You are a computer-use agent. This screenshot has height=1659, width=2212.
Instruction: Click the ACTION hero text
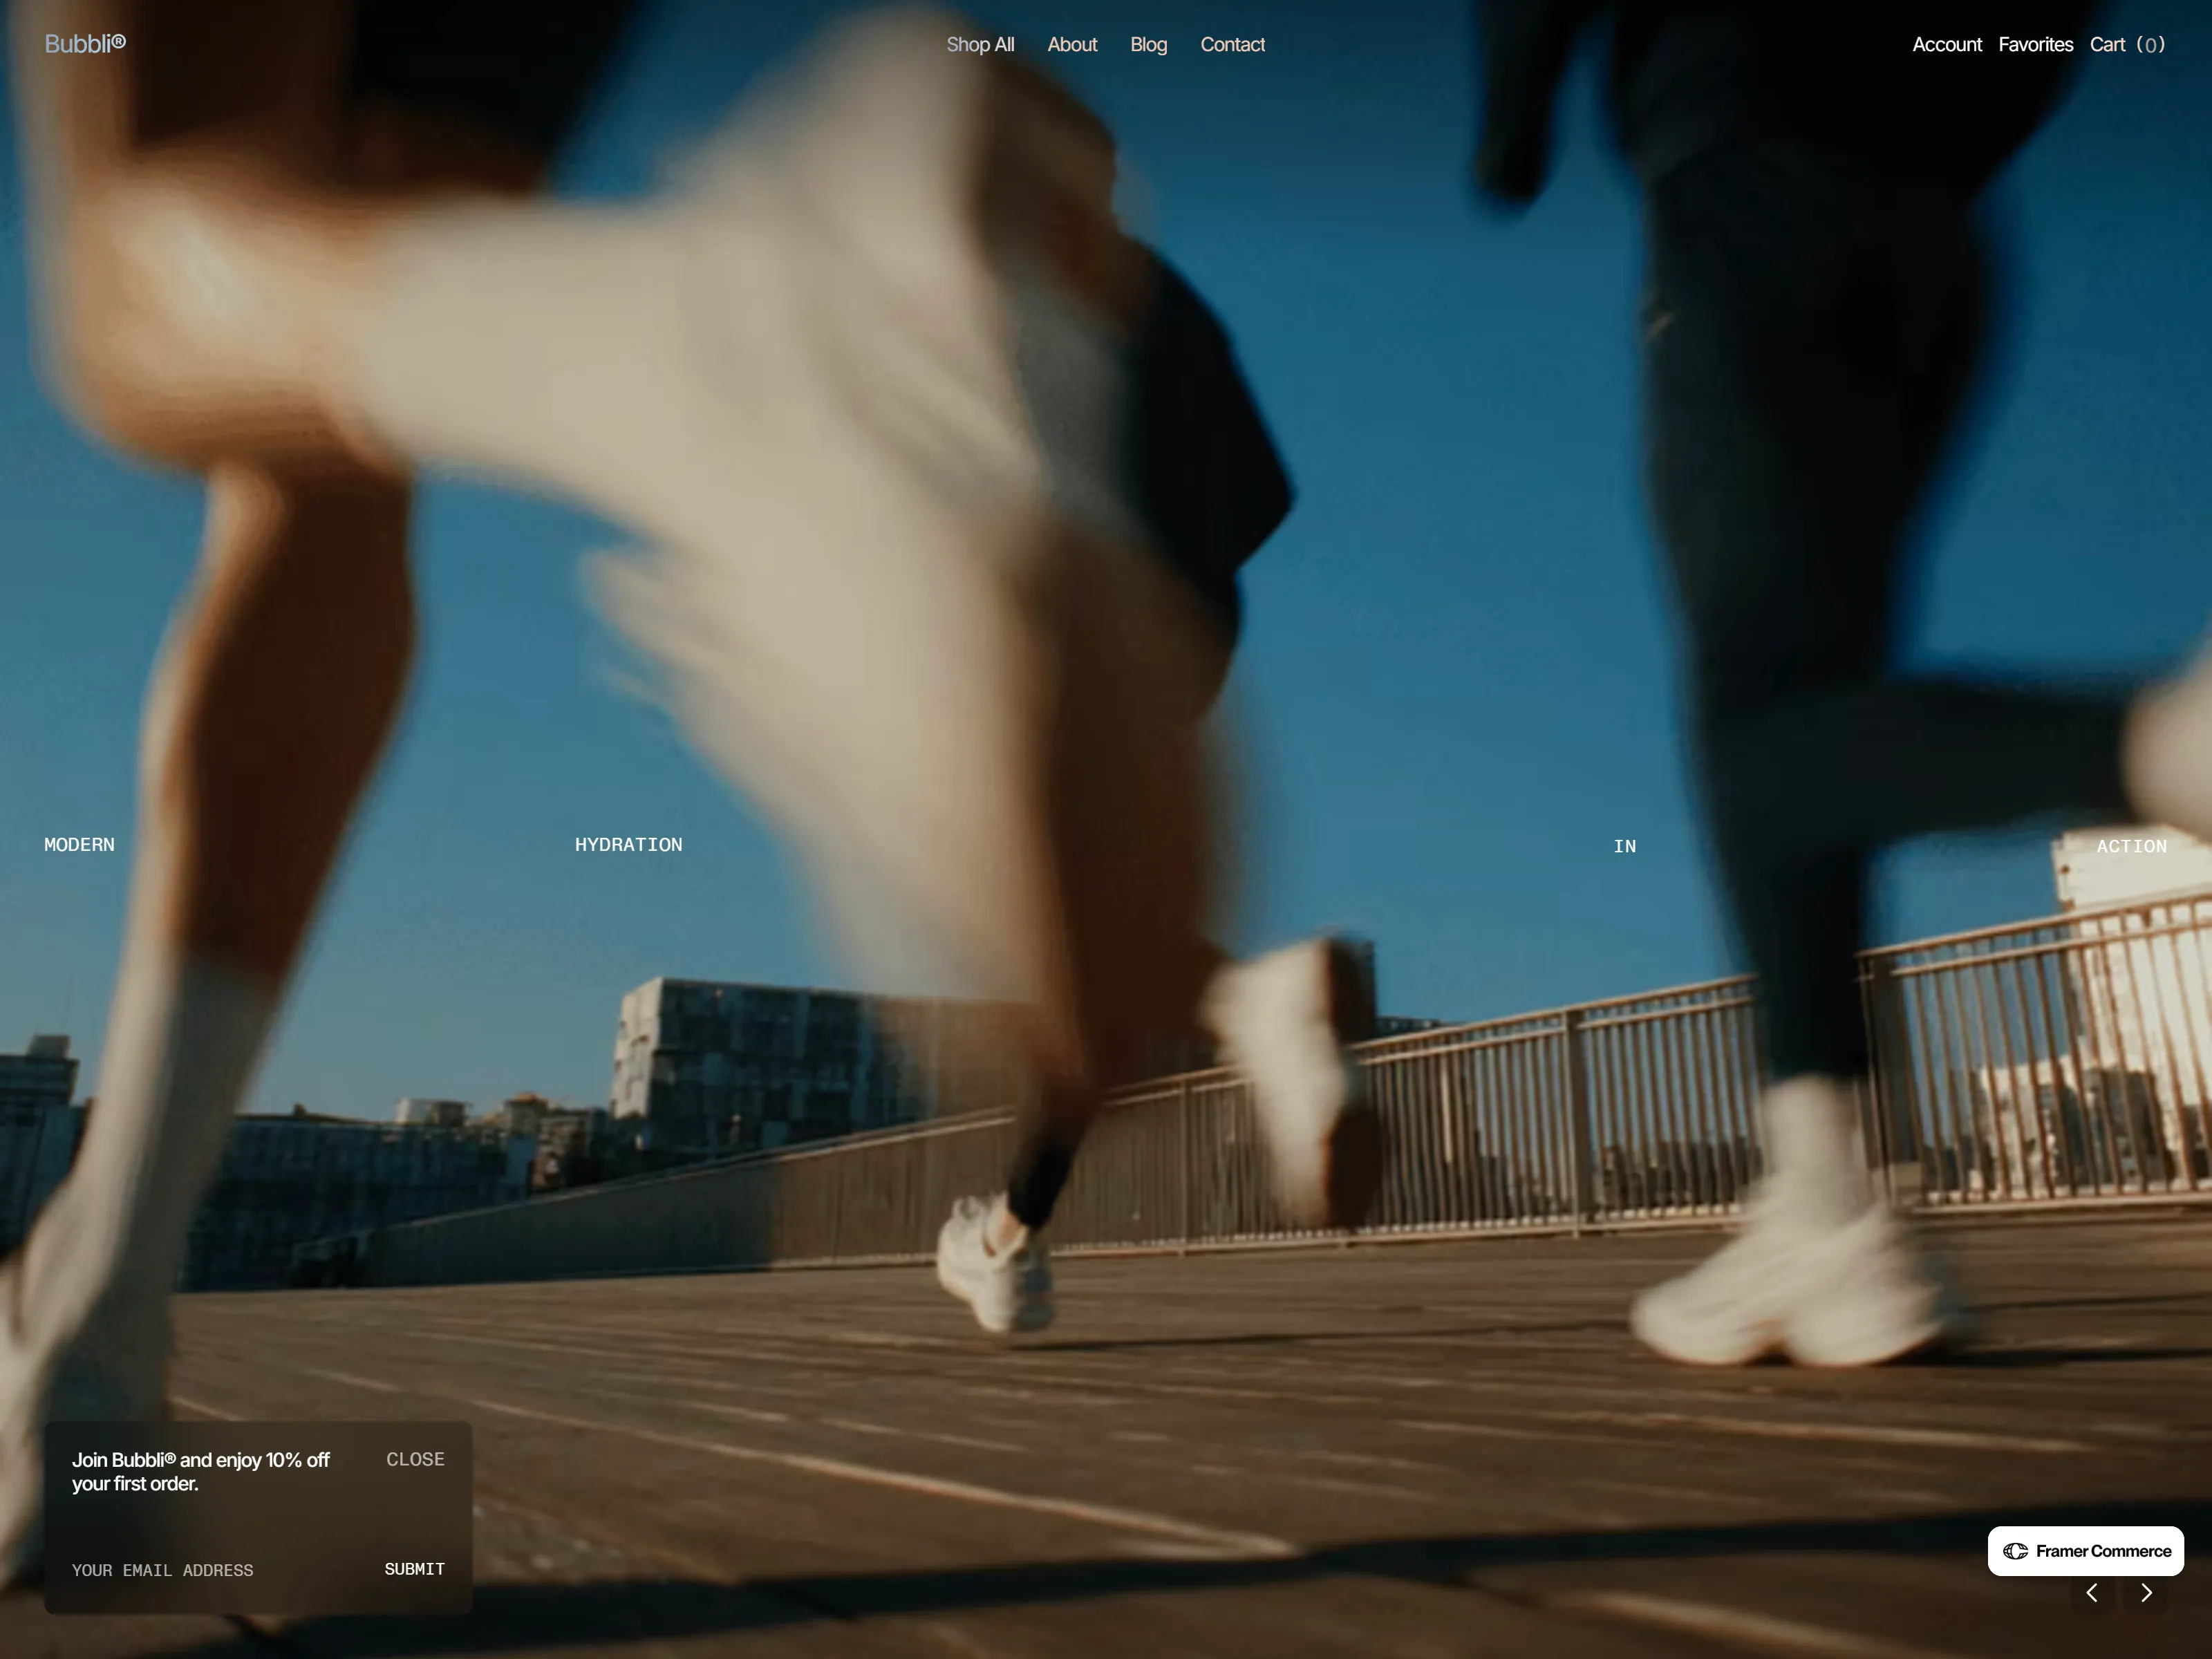[x=2131, y=847]
